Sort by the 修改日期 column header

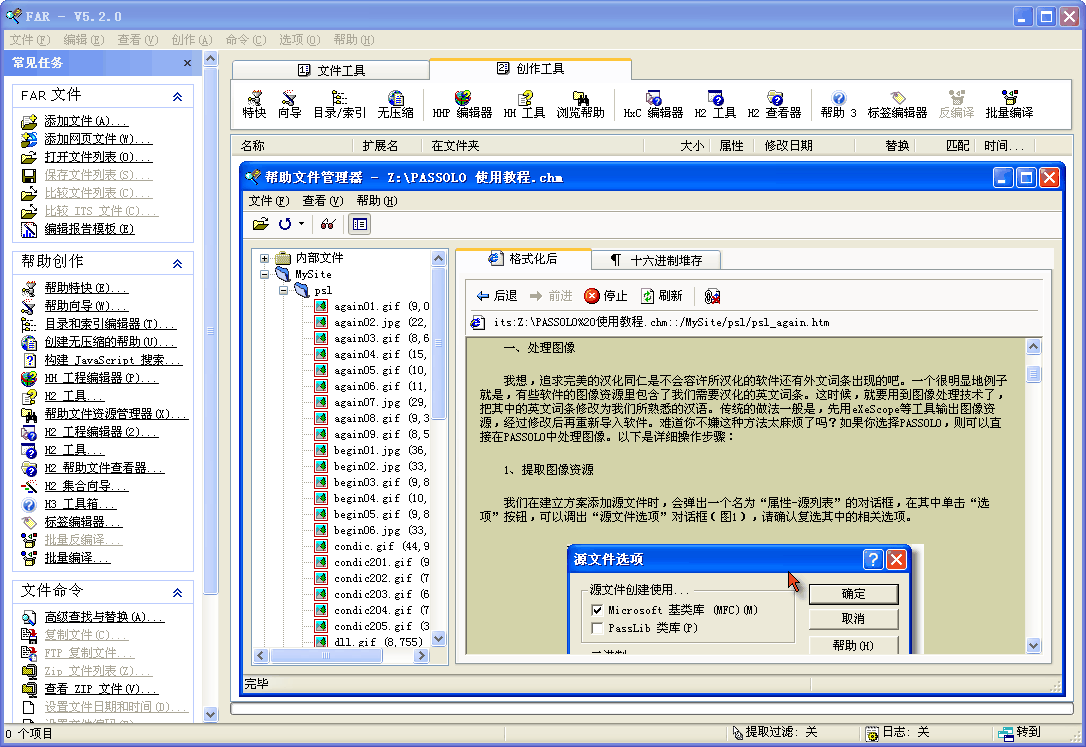803,145
